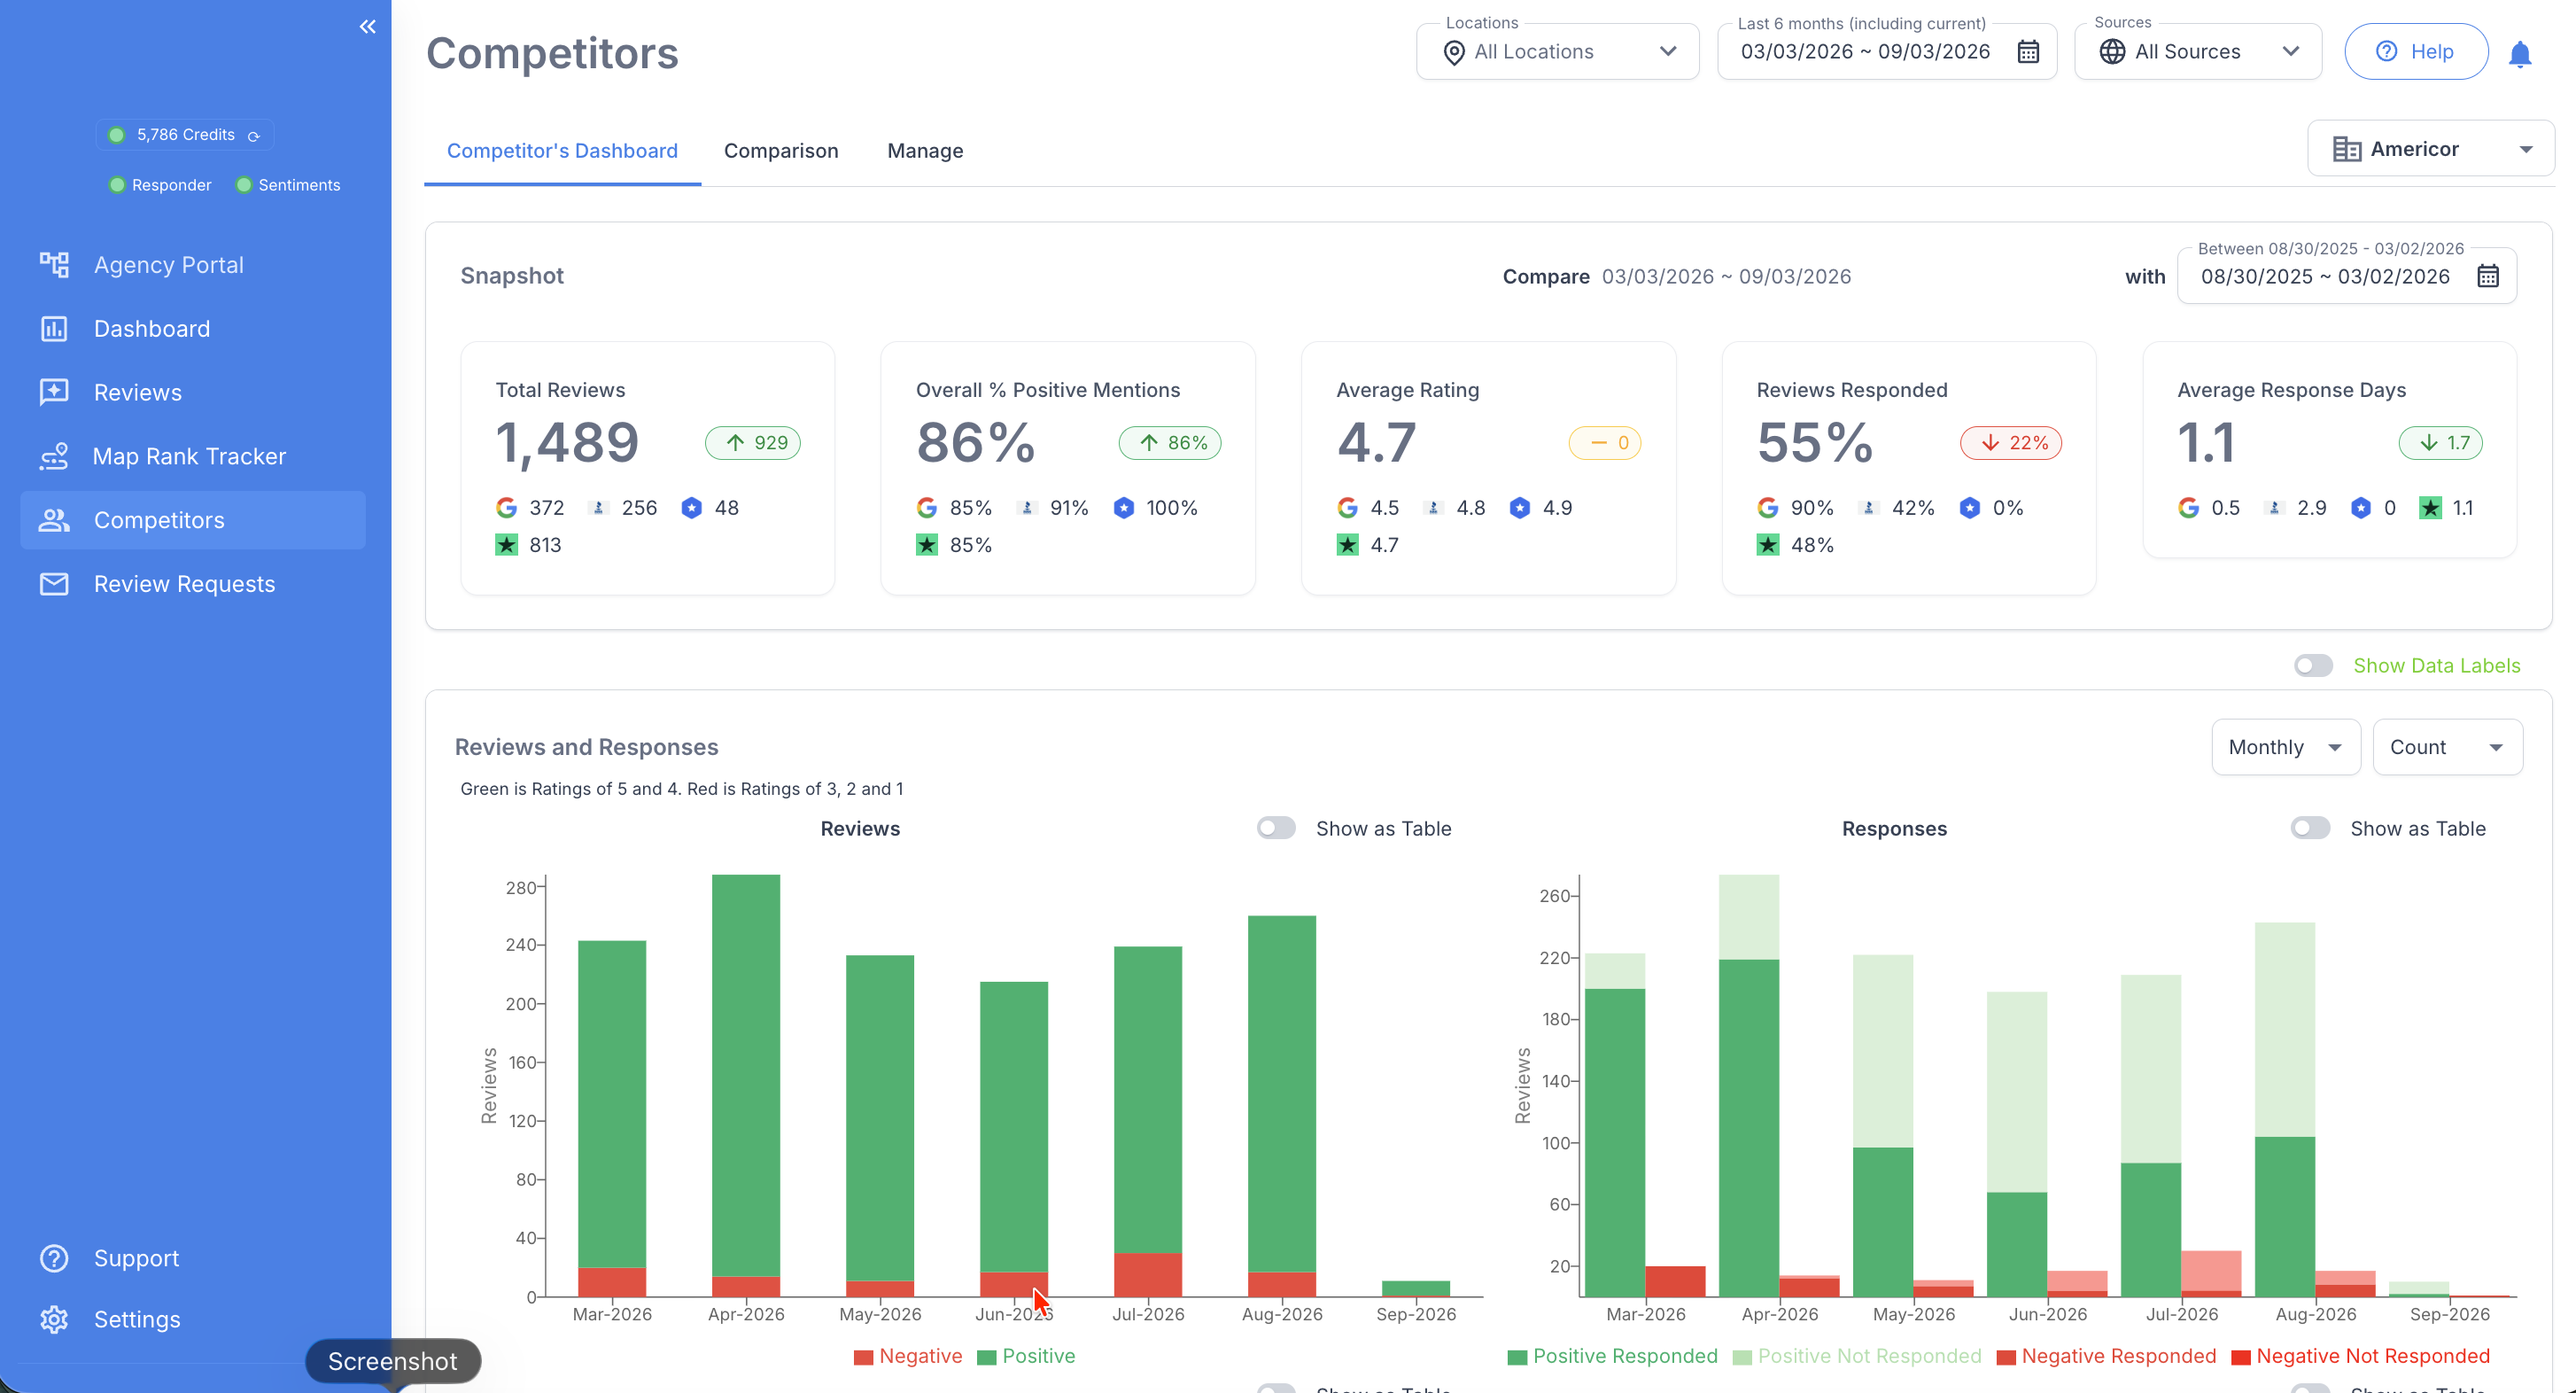2576x1393 pixels.
Task: Click the Google icon under Reviews Responded
Action: (1768, 508)
